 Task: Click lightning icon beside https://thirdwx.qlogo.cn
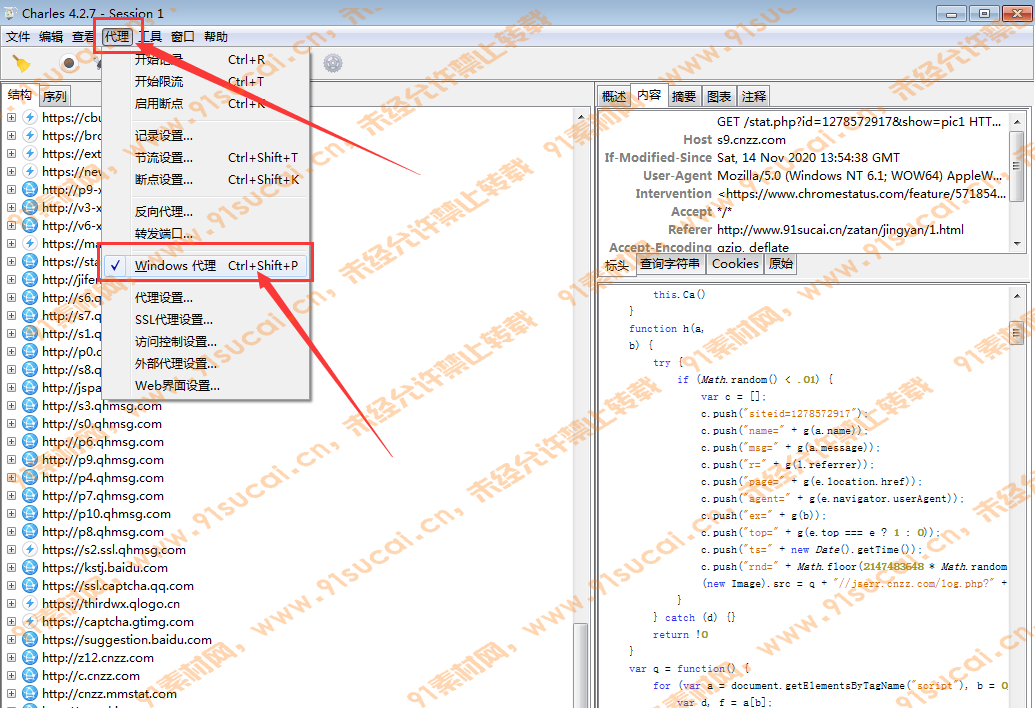(x=30, y=604)
